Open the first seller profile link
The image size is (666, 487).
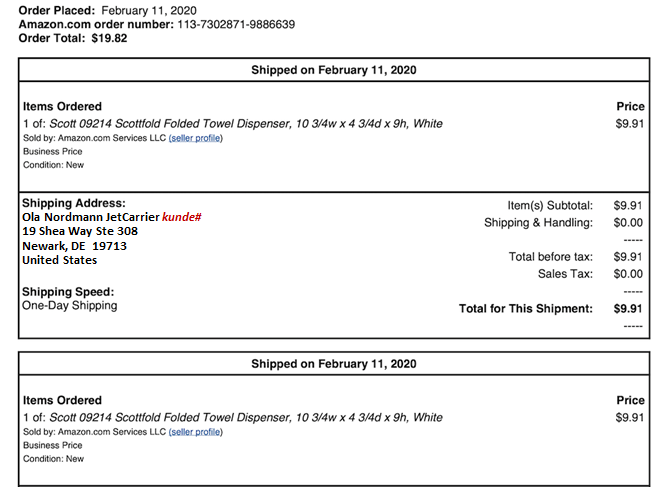click(195, 138)
